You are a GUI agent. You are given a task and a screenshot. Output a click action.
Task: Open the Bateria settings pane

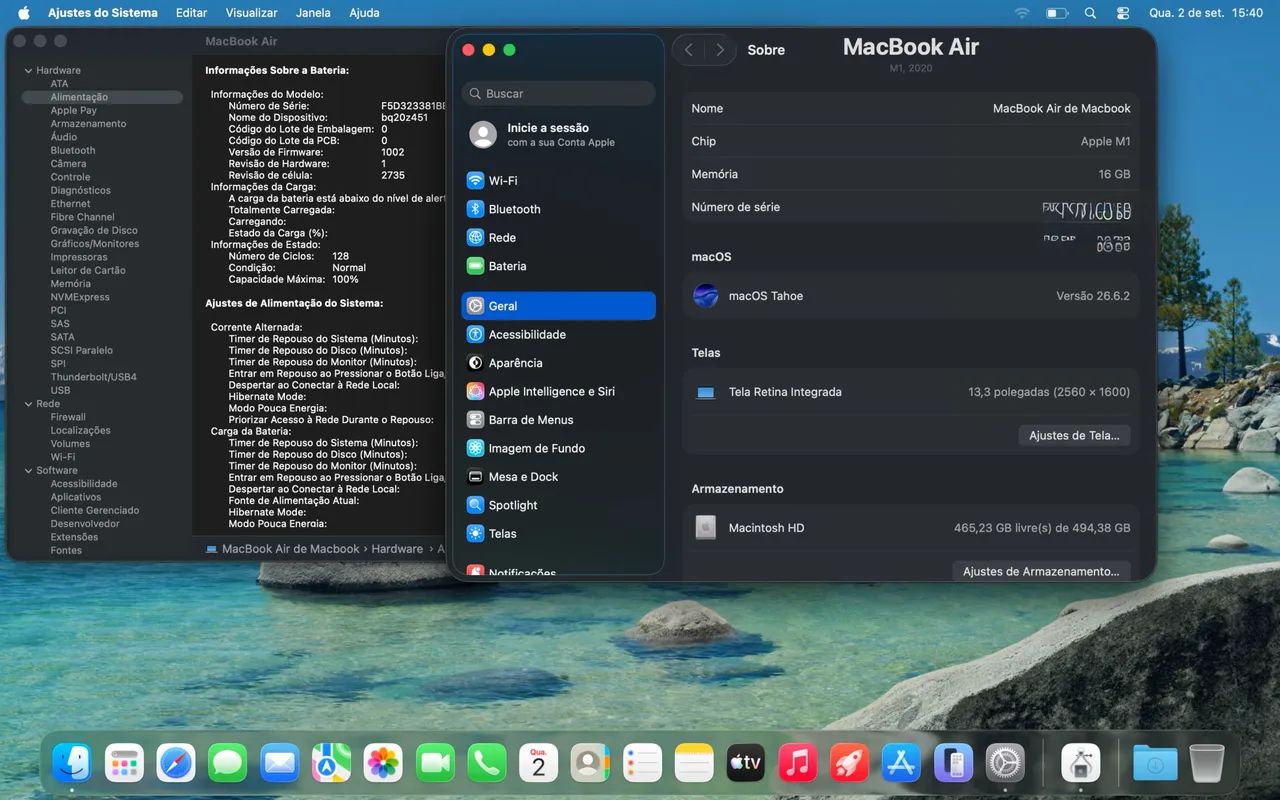558,266
